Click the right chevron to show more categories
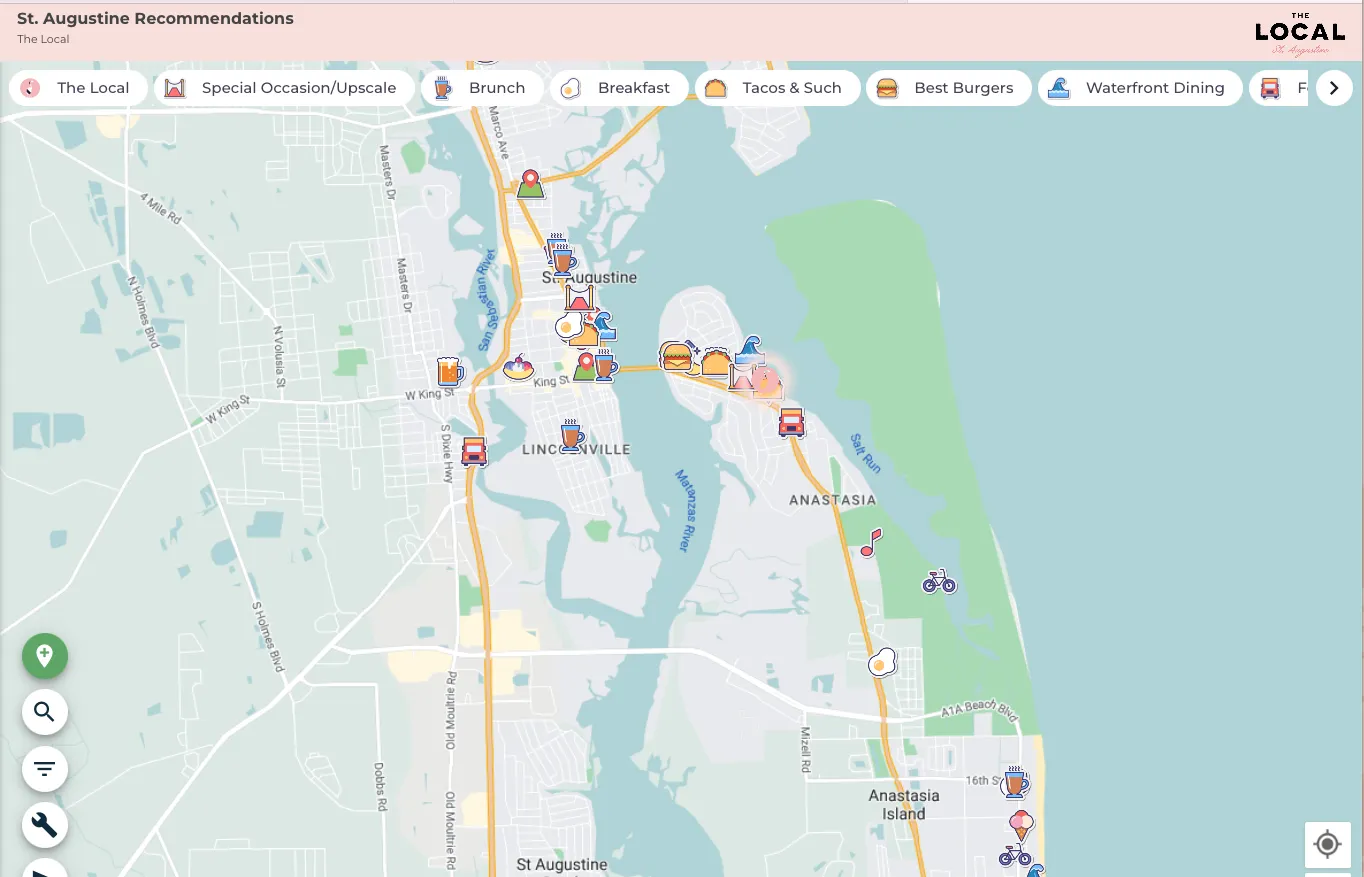Image resolution: width=1364 pixels, height=877 pixels. [1334, 88]
